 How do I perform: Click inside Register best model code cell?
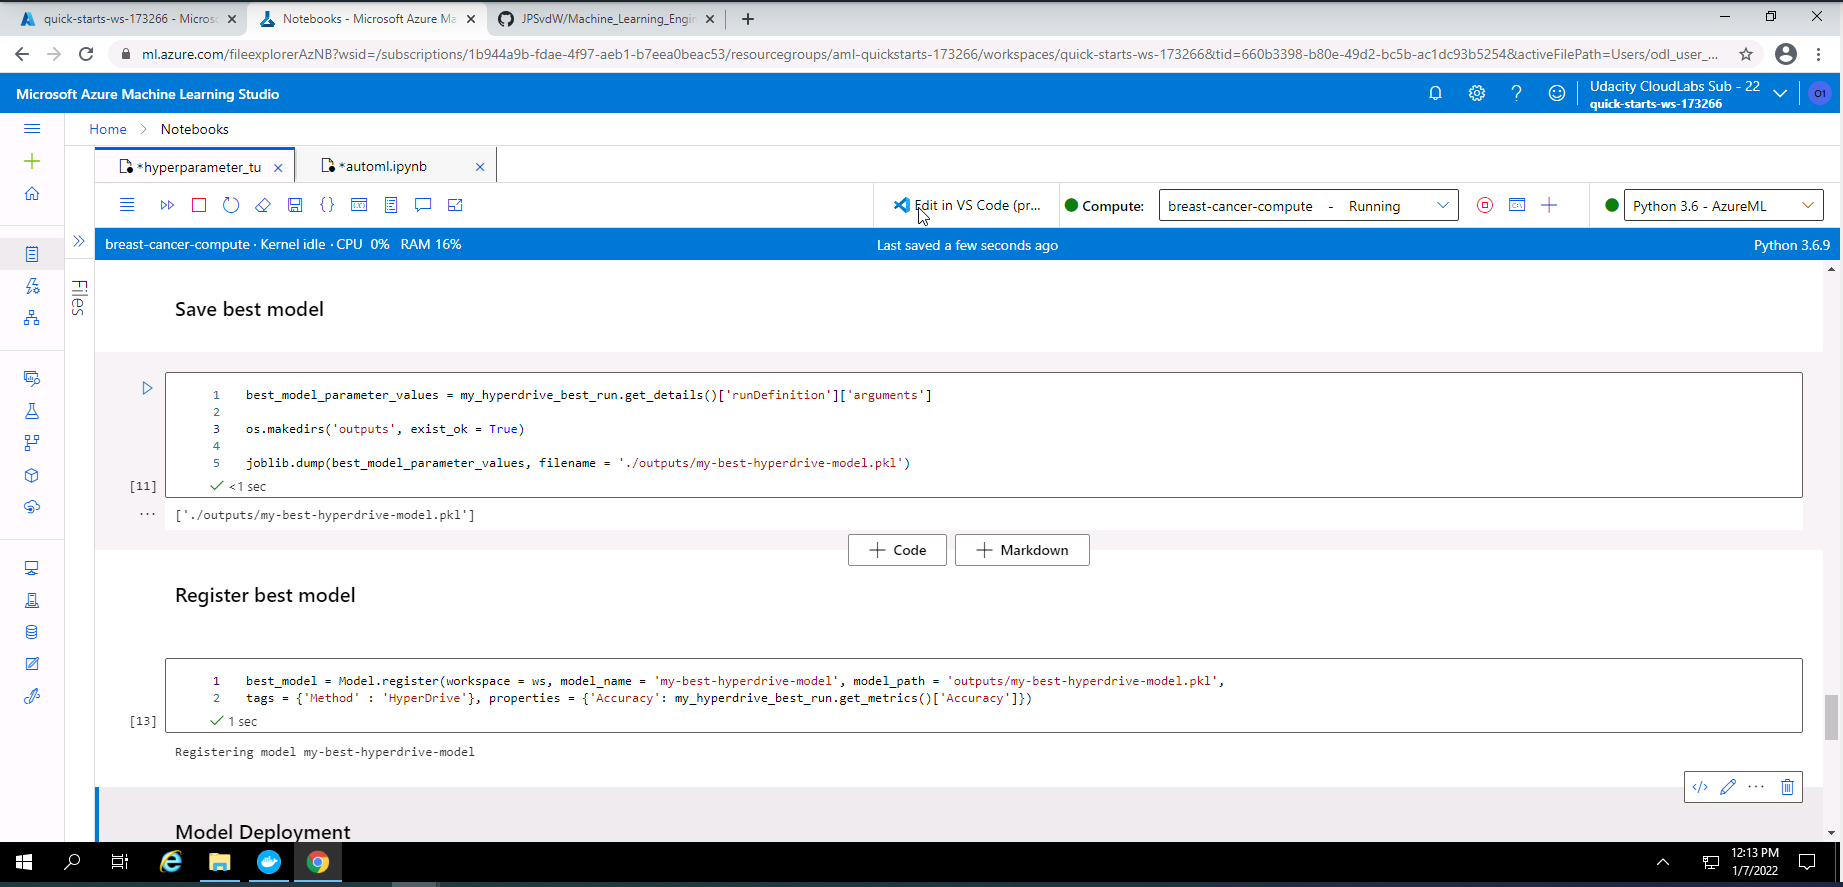click(x=984, y=695)
